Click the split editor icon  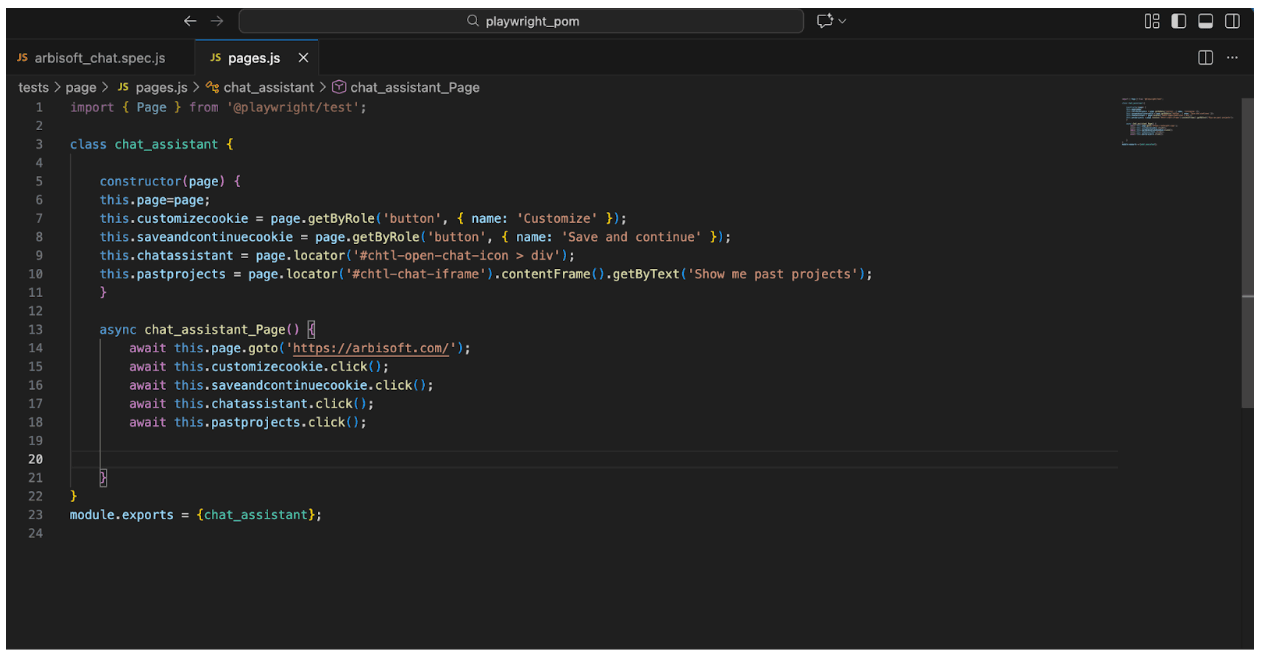pyautogui.click(x=1204, y=57)
